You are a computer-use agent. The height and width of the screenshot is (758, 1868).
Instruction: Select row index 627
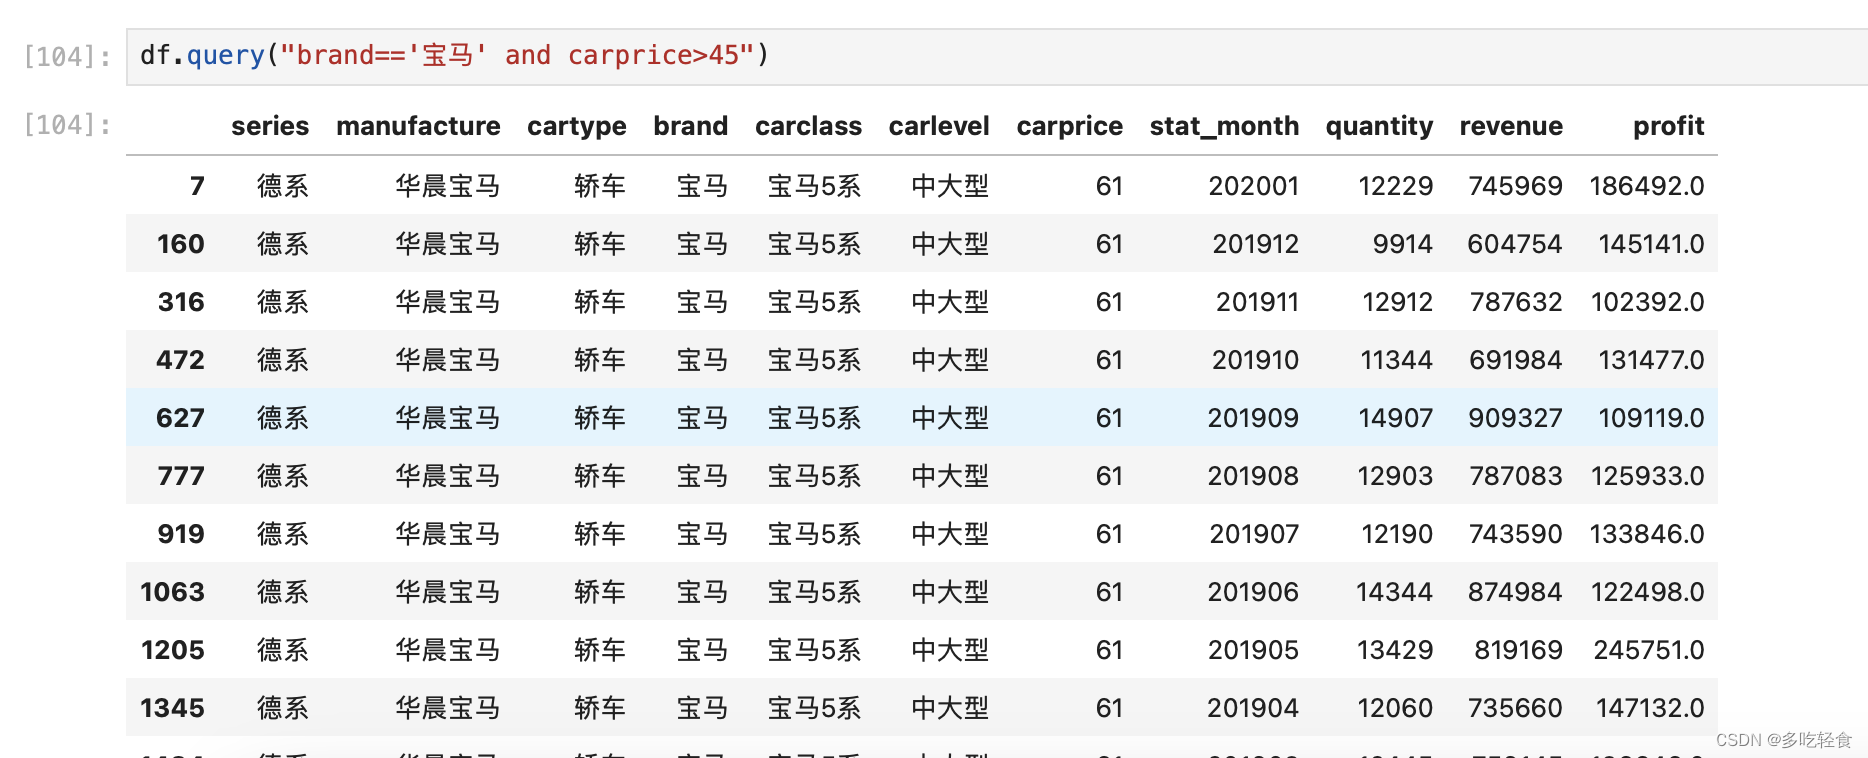[x=180, y=418]
